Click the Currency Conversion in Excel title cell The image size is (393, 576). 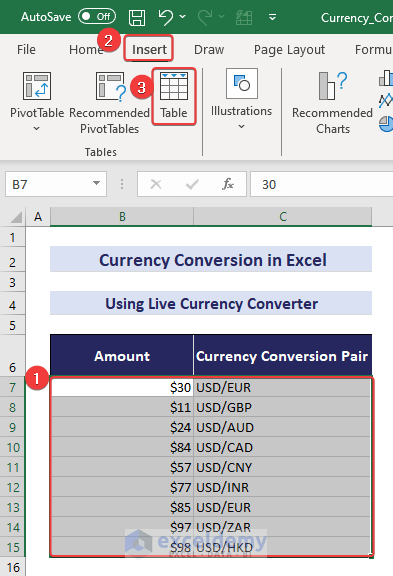(211, 260)
